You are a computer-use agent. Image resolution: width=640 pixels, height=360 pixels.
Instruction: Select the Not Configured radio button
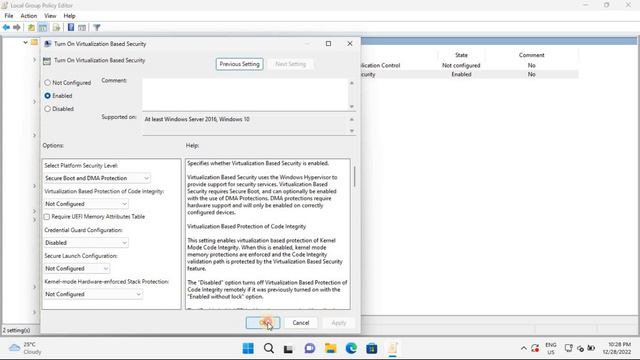pos(47,82)
